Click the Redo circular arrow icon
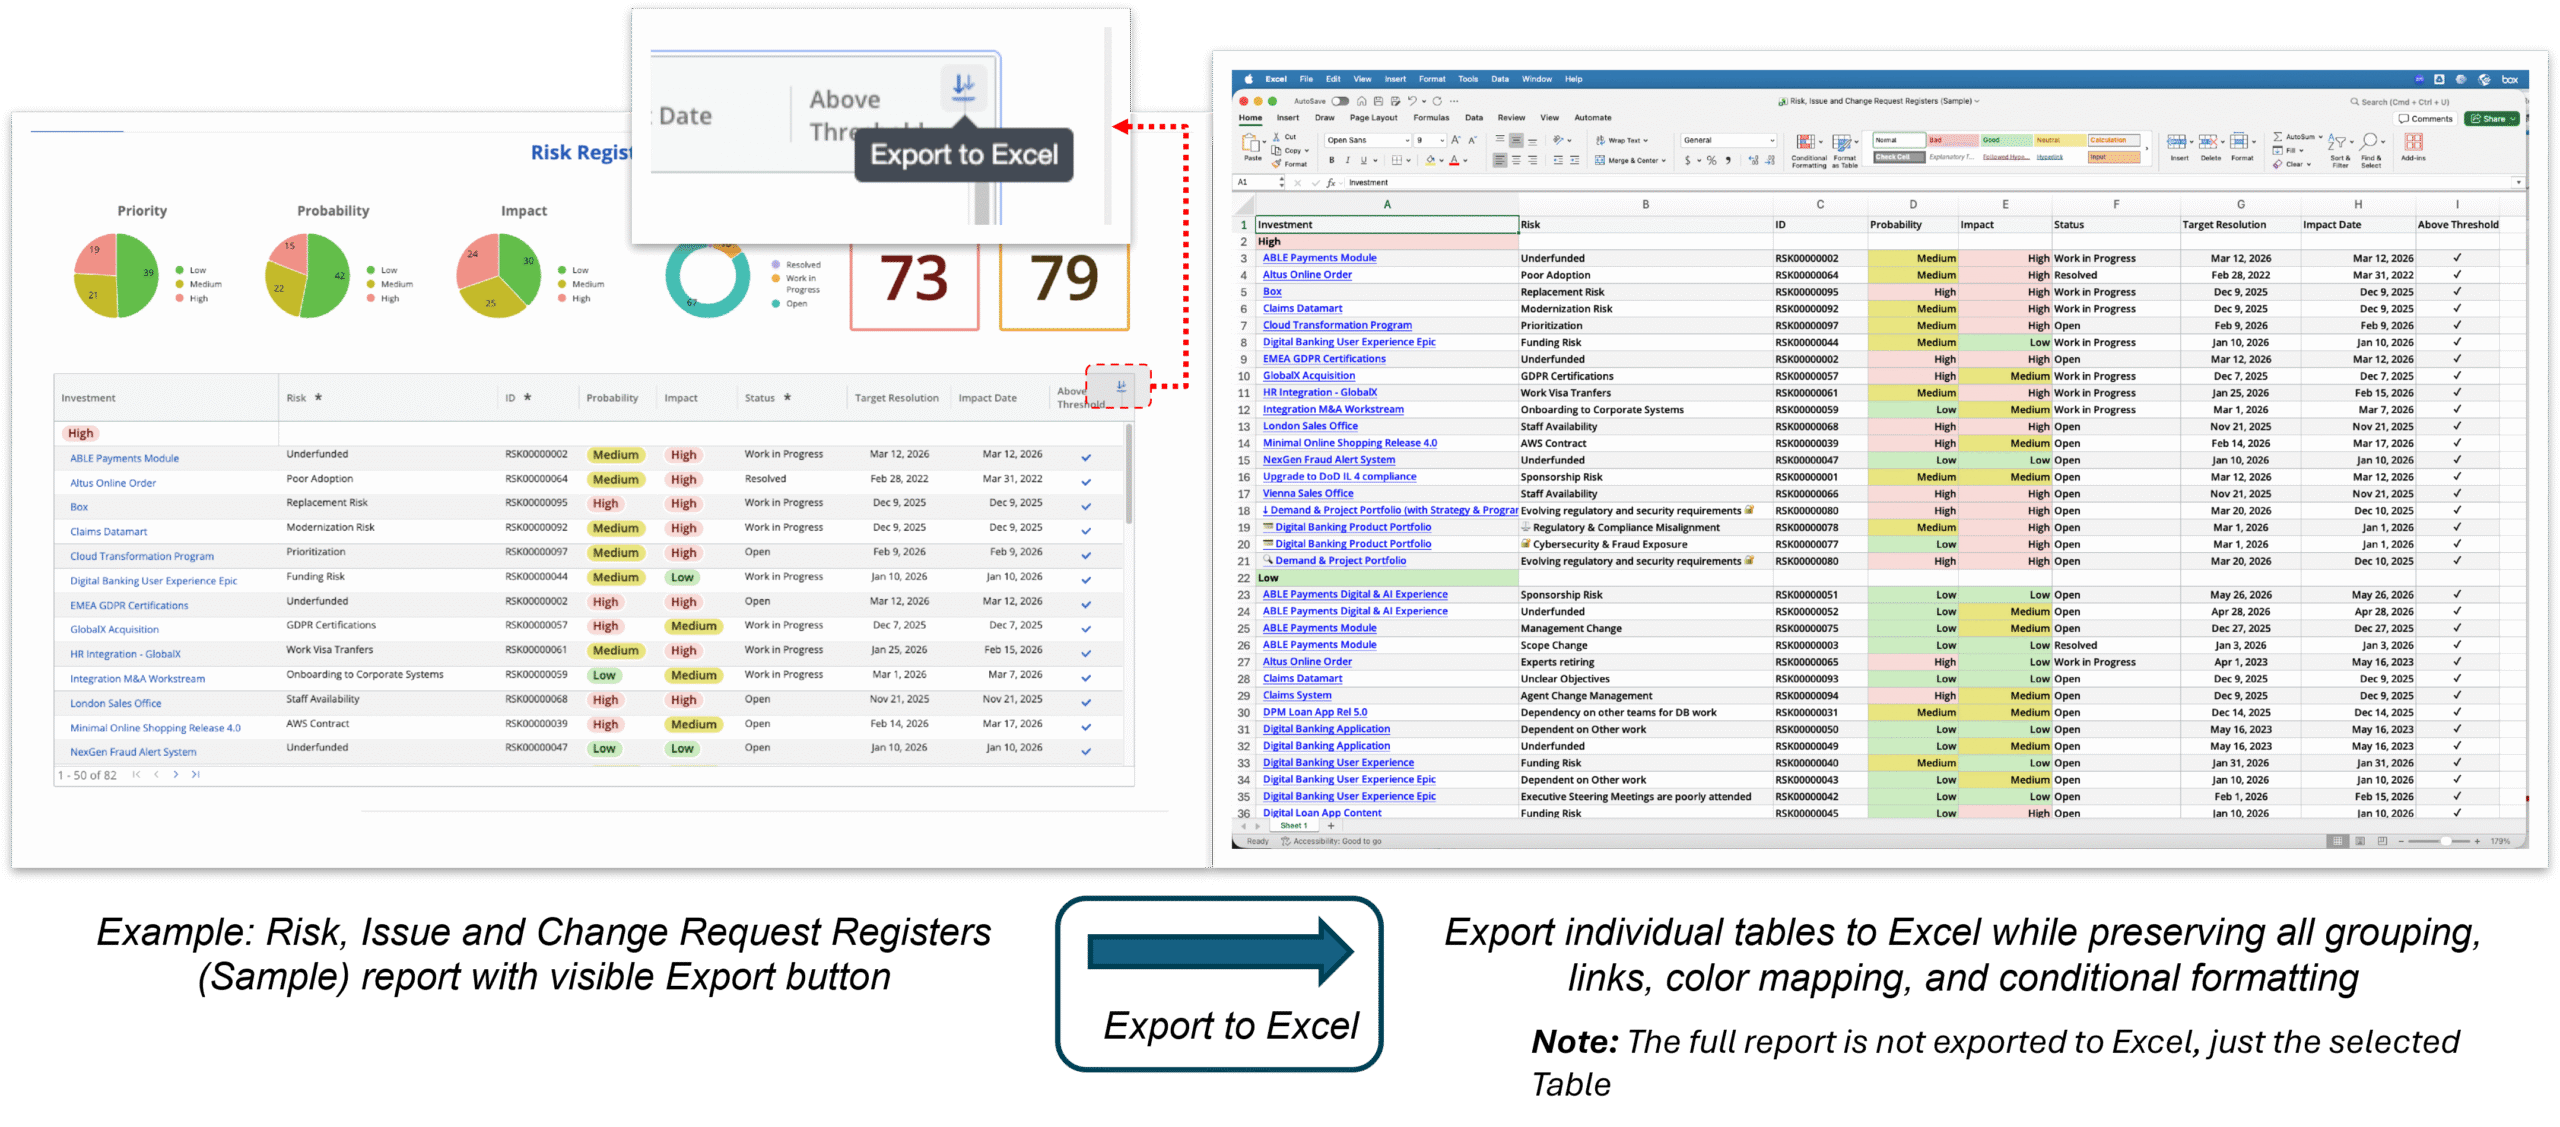Image resolution: width=2560 pixels, height=1127 pixels. pos(1437,101)
